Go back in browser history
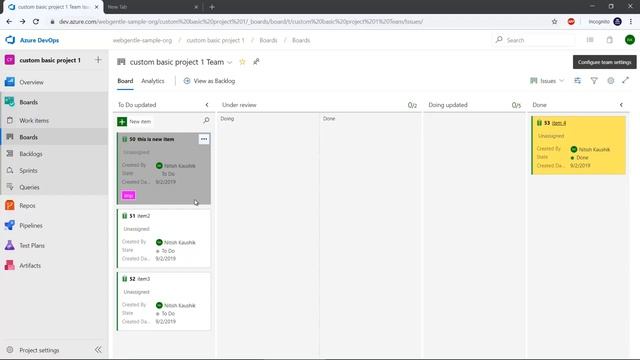This screenshot has height=360, width=640. pyautogui.click(x=9, y=22)
